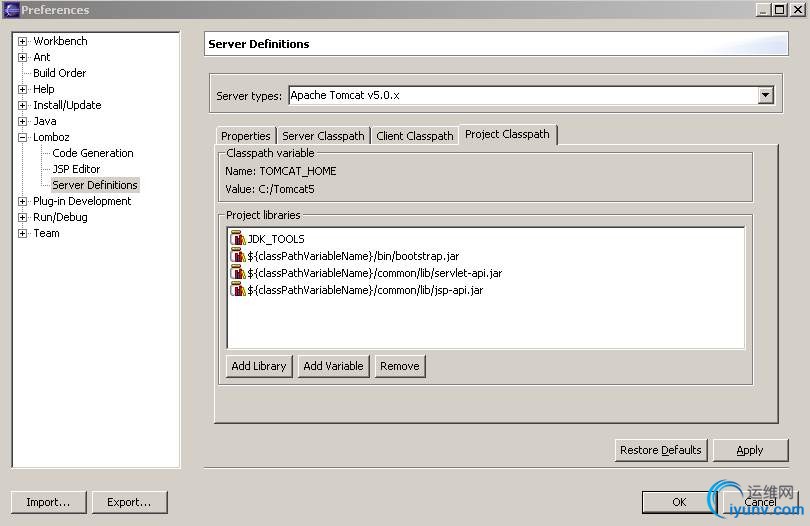The height and width of the screenshot is (526, 810).
Task: Select the /bin/bootstrap.jar library entry
Action: [x=353, y=256]
